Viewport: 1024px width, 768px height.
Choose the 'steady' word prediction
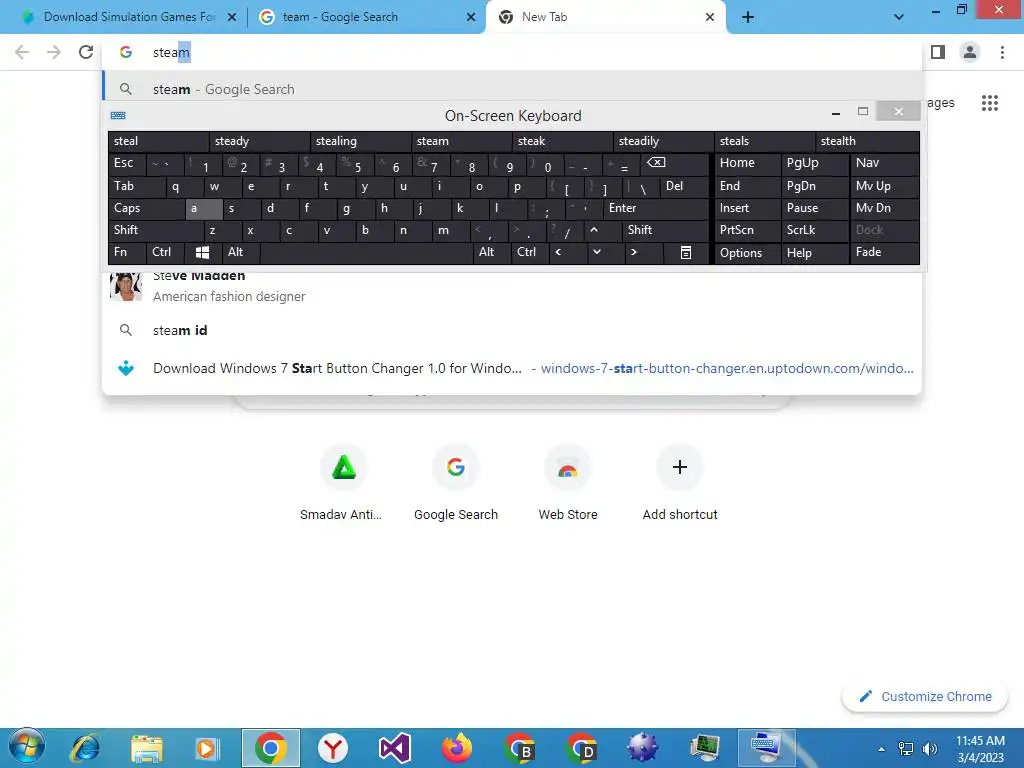coord(259,141)
